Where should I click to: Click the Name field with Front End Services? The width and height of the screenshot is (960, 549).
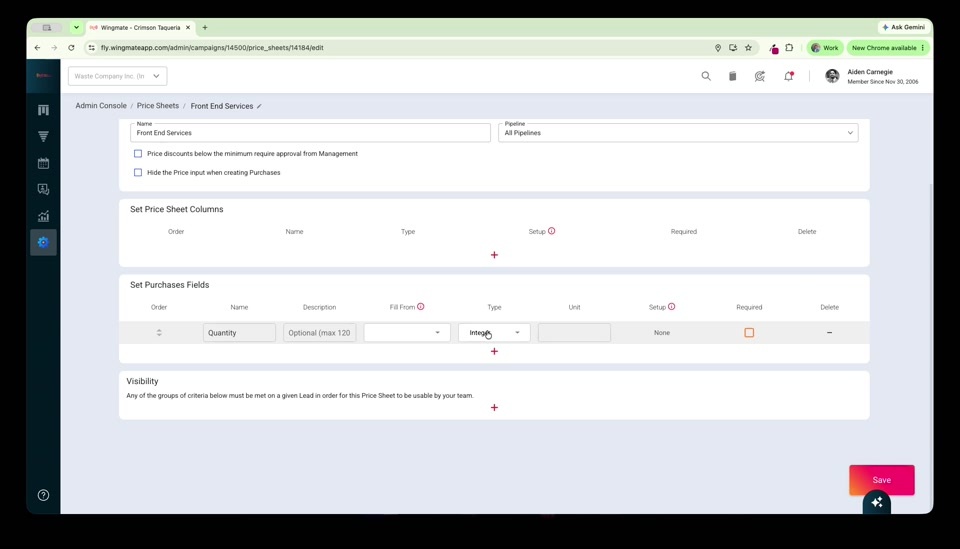point(310,133)
